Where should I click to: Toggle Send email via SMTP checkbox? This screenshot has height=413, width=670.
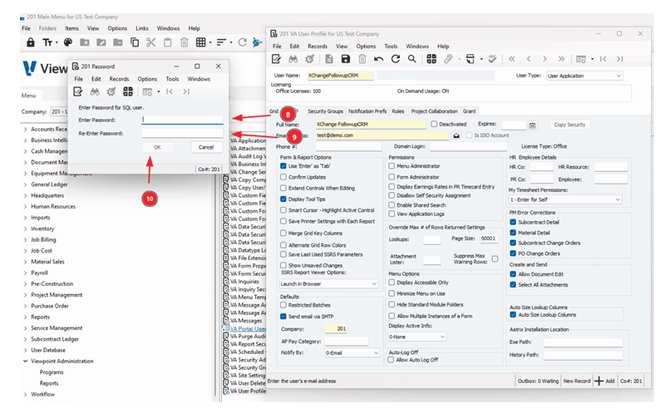point(283,316)
